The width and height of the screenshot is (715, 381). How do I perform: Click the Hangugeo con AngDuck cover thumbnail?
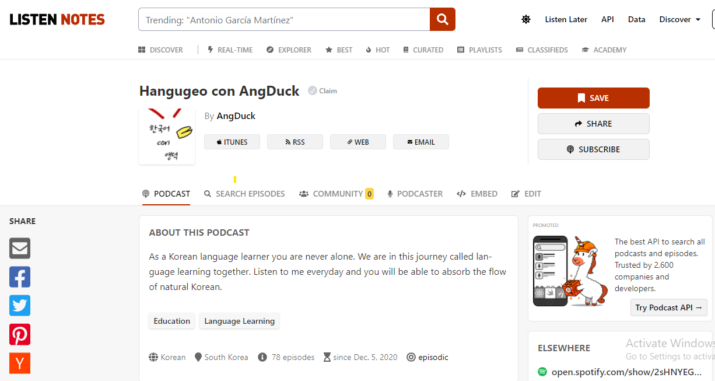(167, 136)
